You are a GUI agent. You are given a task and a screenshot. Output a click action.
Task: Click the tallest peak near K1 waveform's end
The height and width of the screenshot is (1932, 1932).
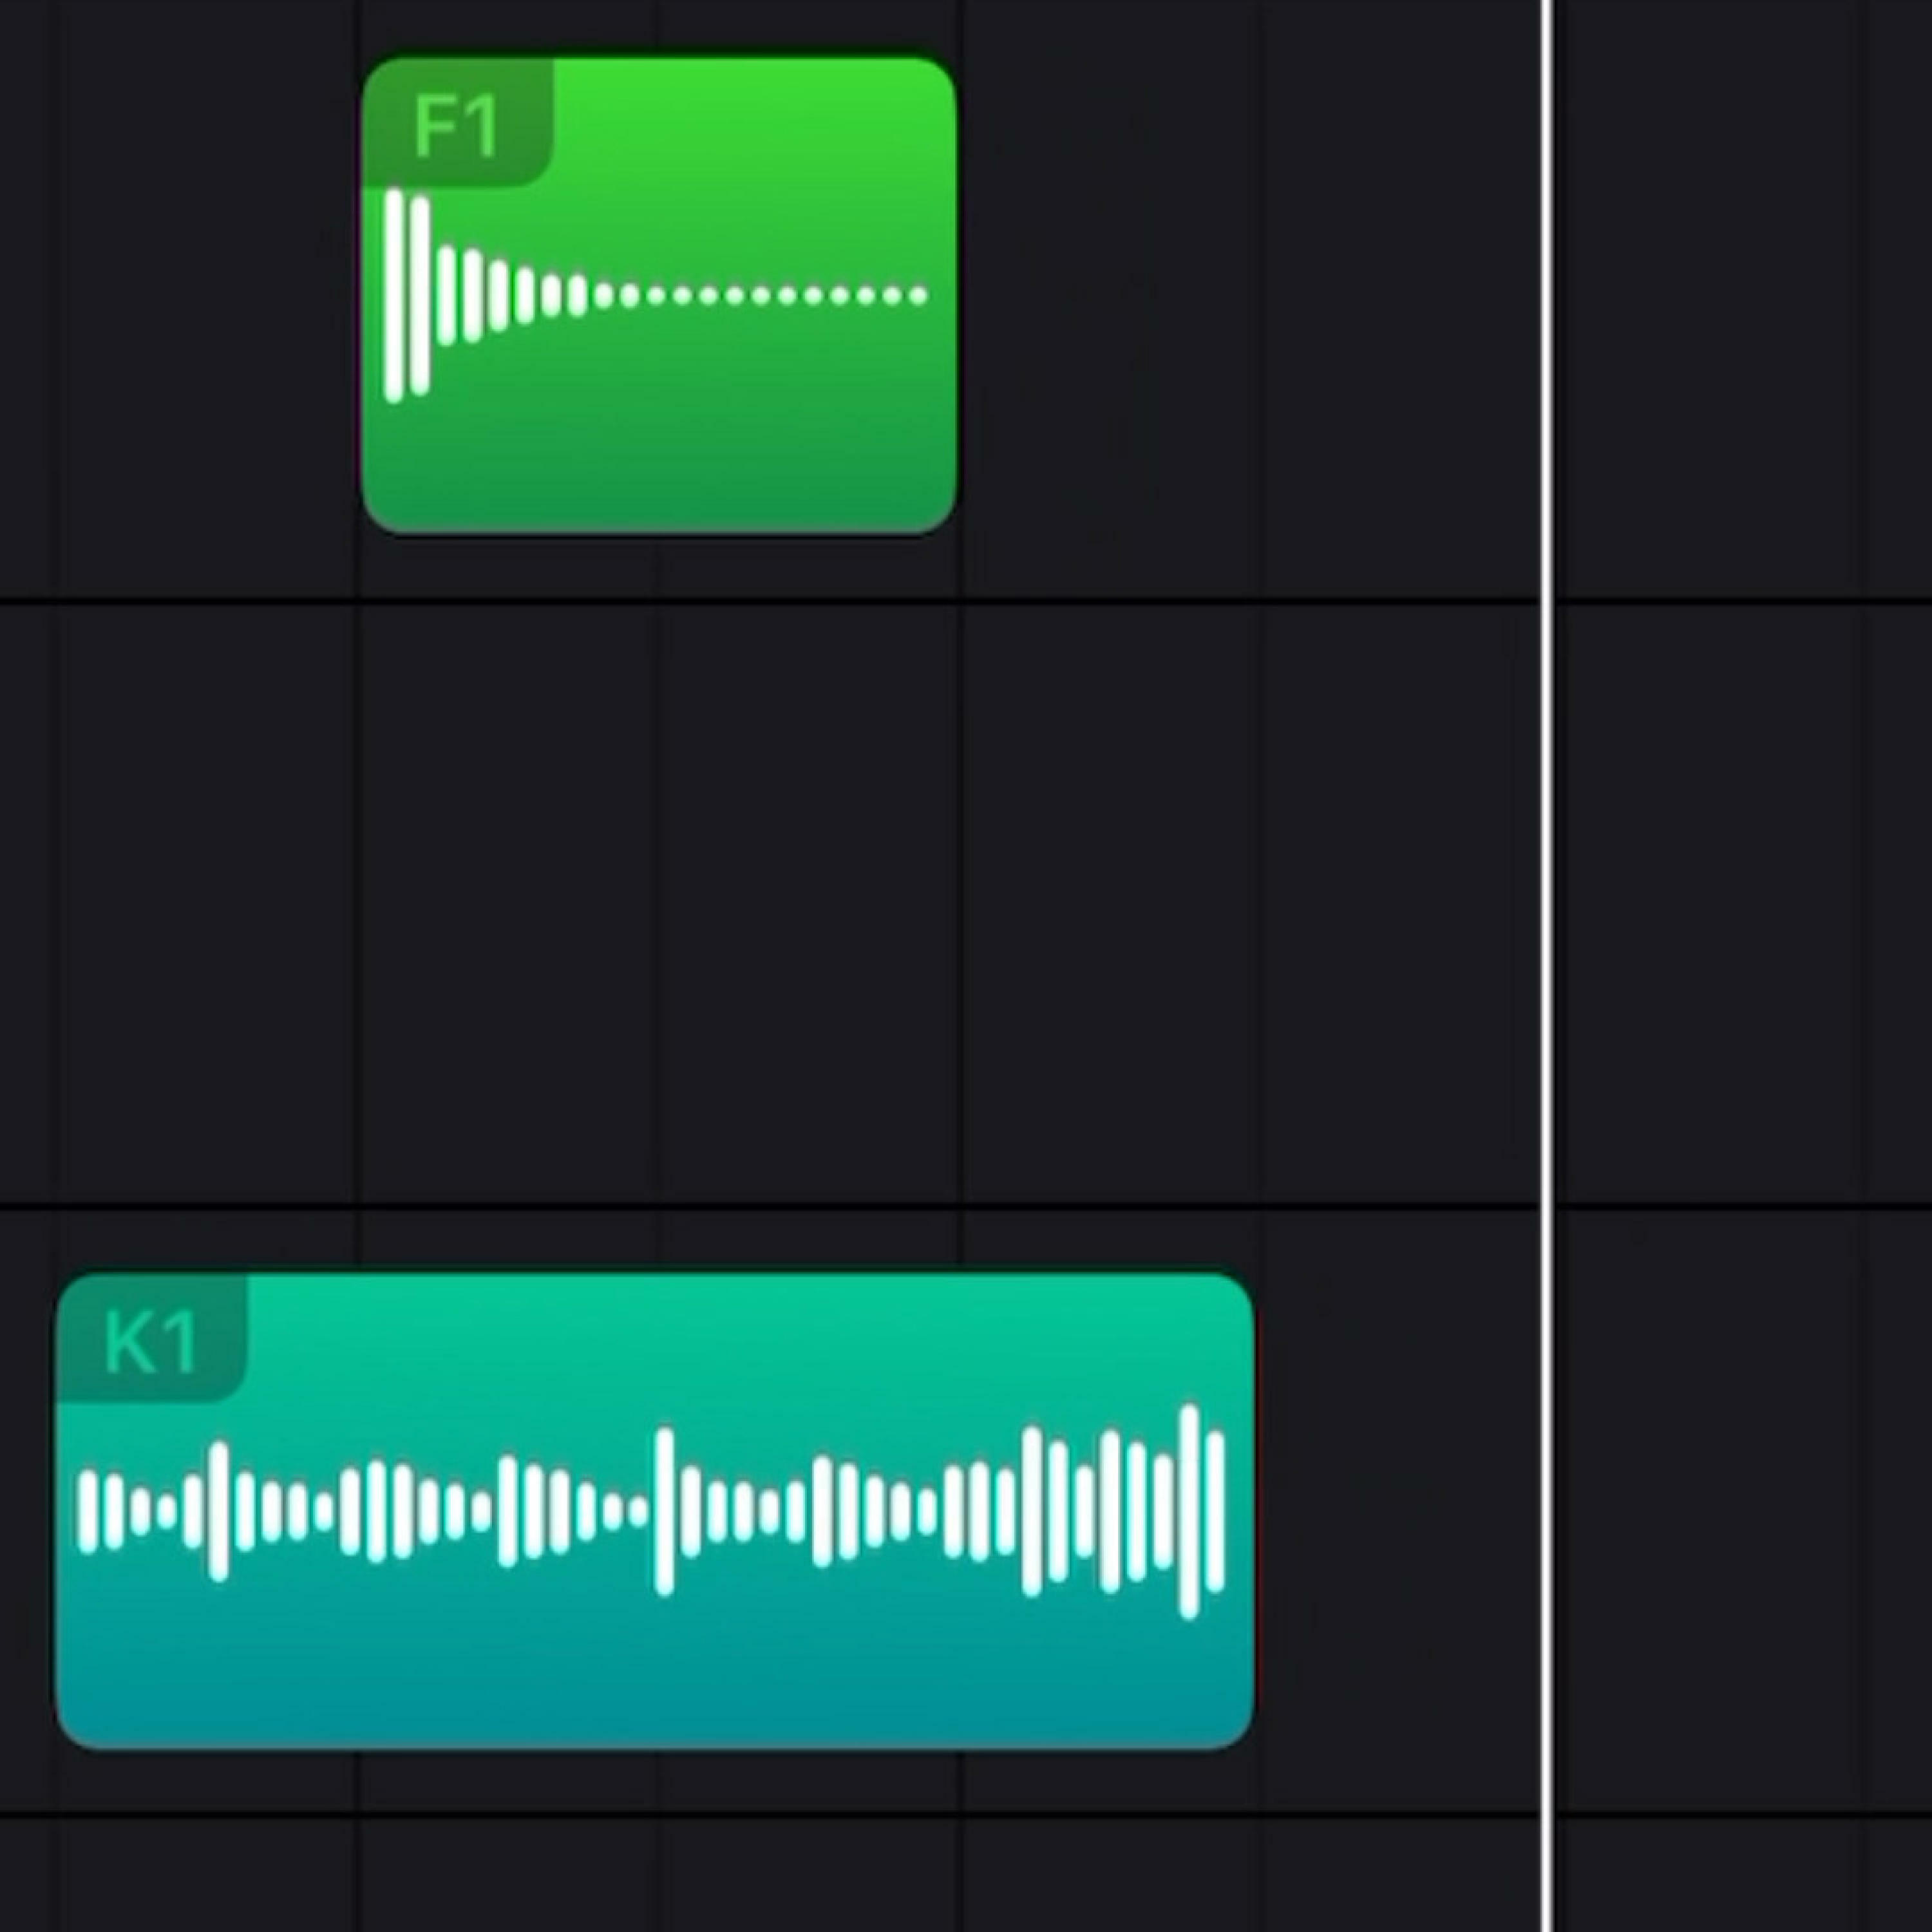point(1189,1511)
